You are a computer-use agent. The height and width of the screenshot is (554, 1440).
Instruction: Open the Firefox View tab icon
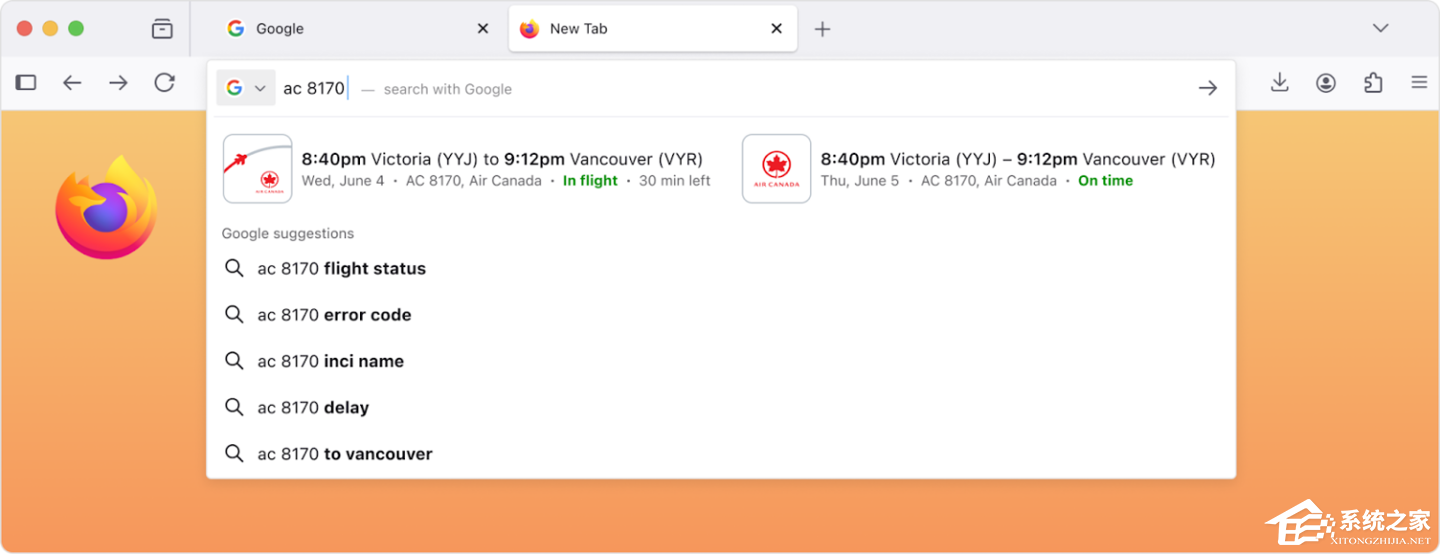point(162,29)
